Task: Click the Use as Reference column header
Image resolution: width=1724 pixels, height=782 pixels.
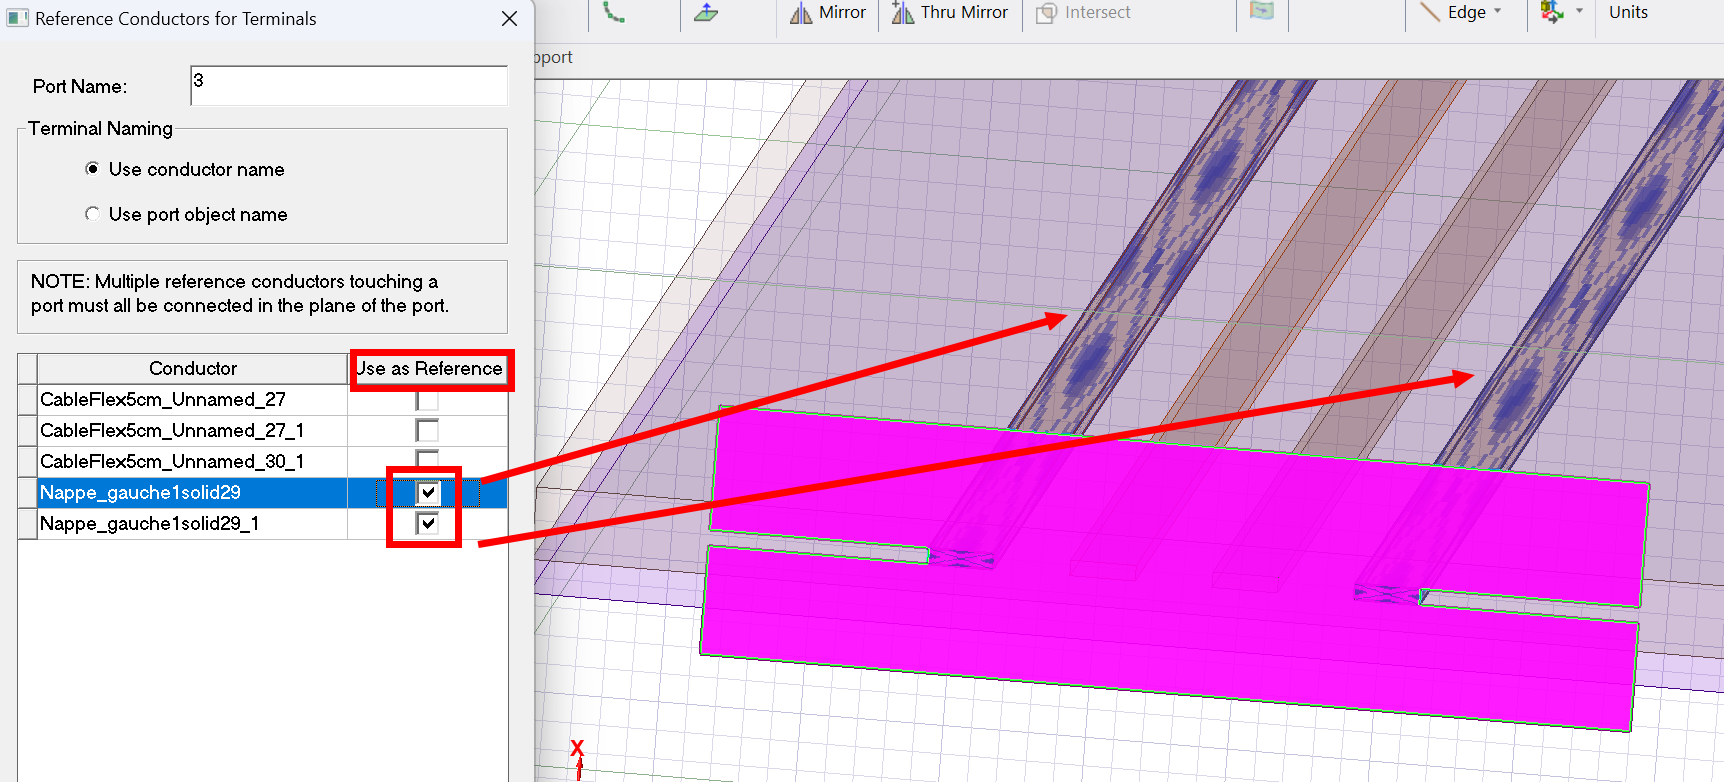Action: (x=429, y=368)
